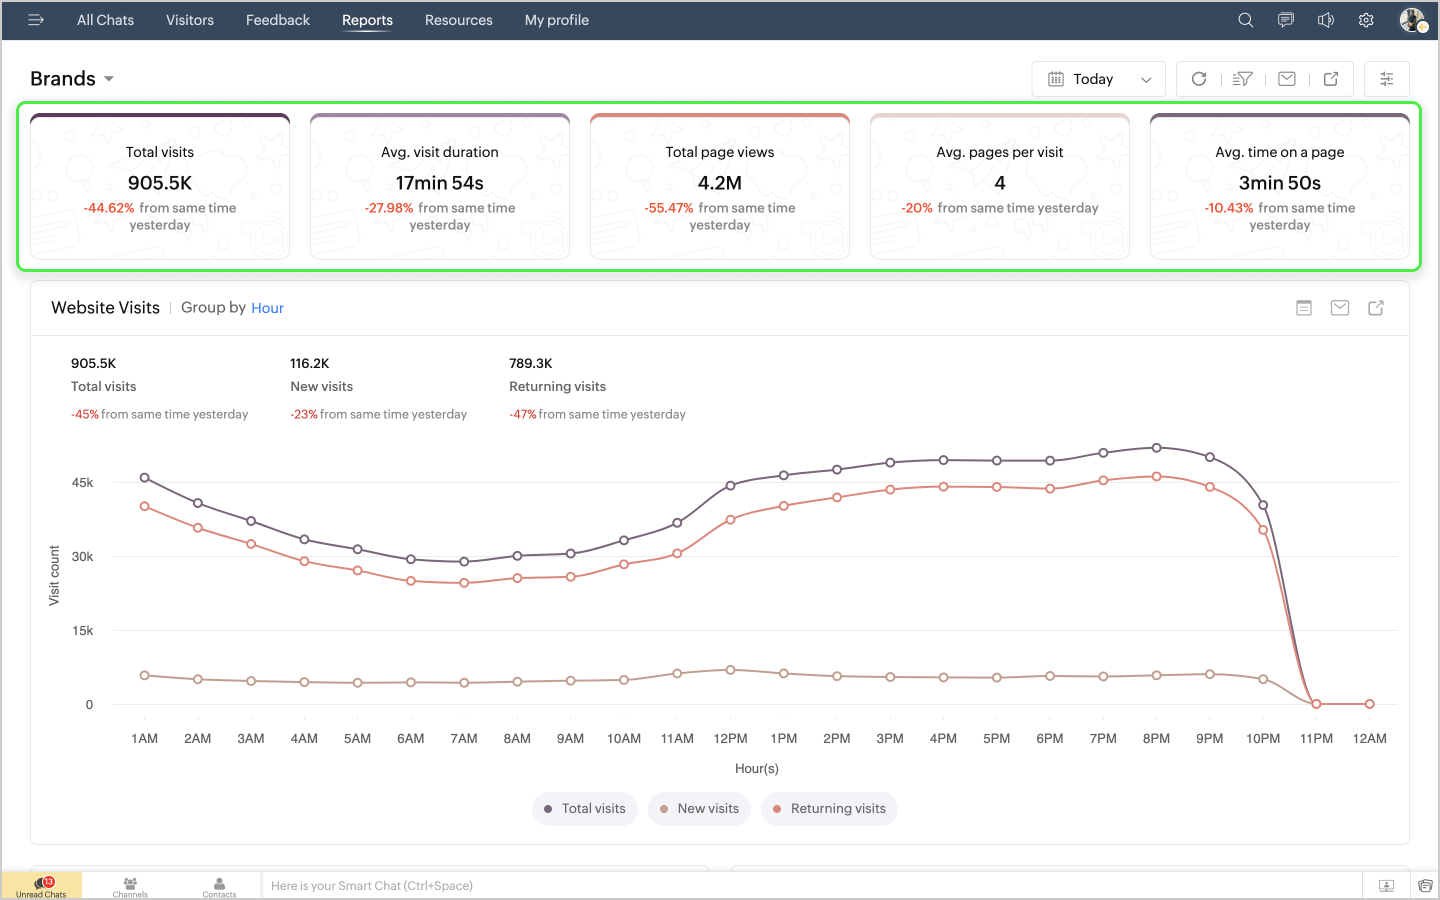Click the Total visits summary card
This screenshot has height=900, width=1440.
coord(160,187)
